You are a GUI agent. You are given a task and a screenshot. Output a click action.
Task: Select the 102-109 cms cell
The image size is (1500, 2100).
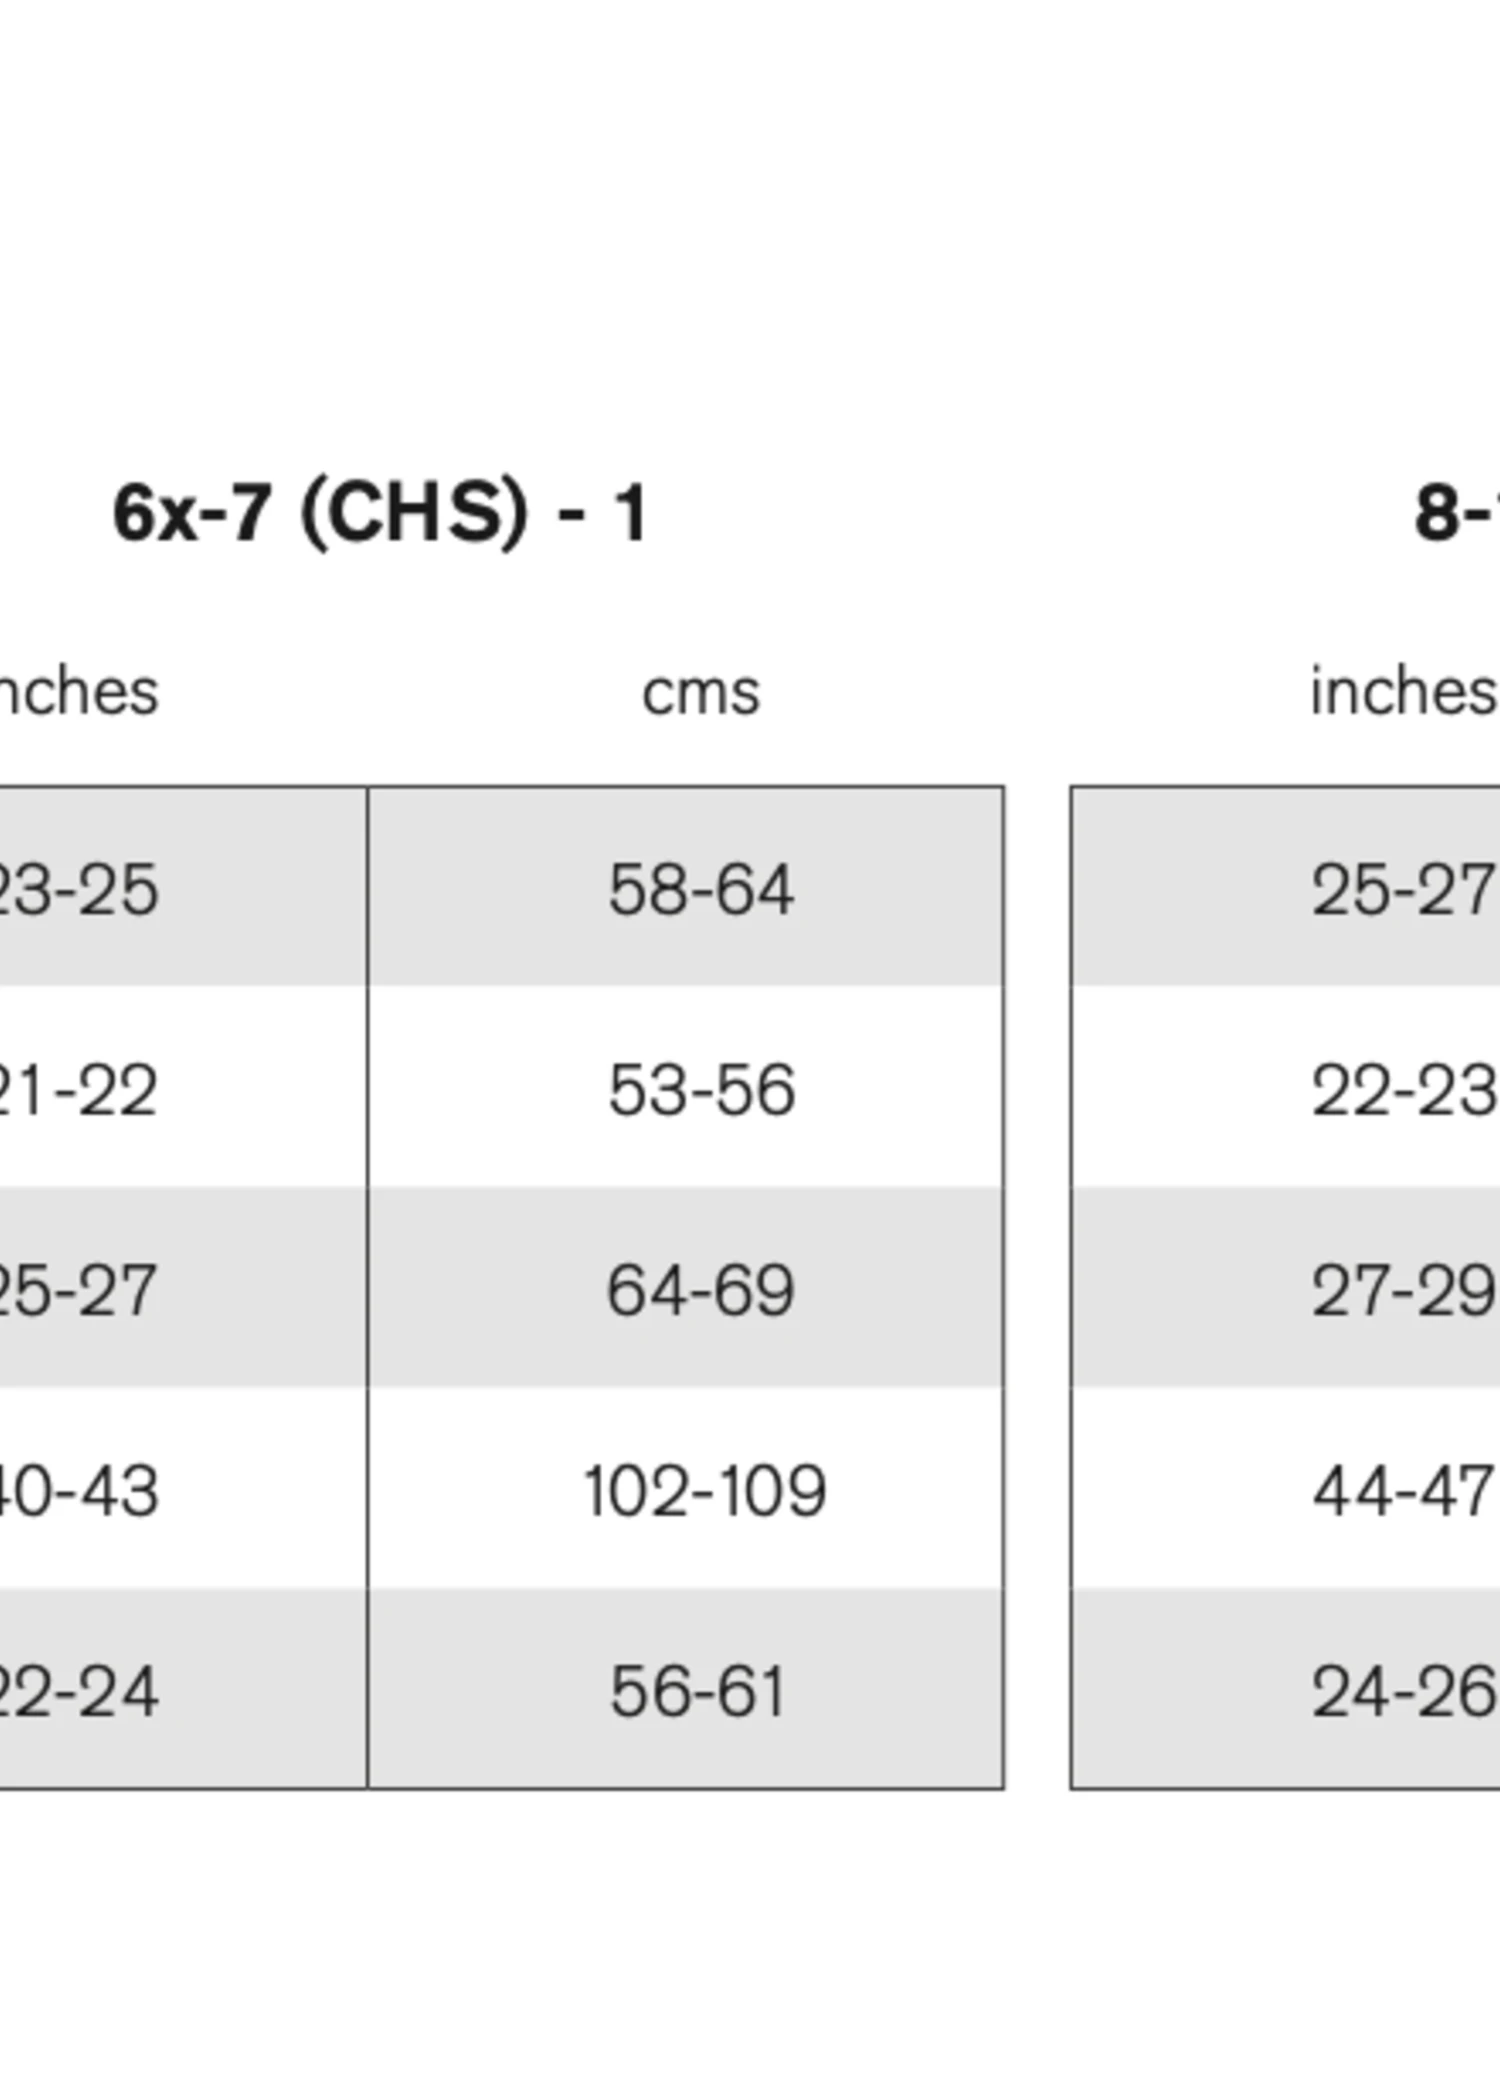[x=704, y=1490]
